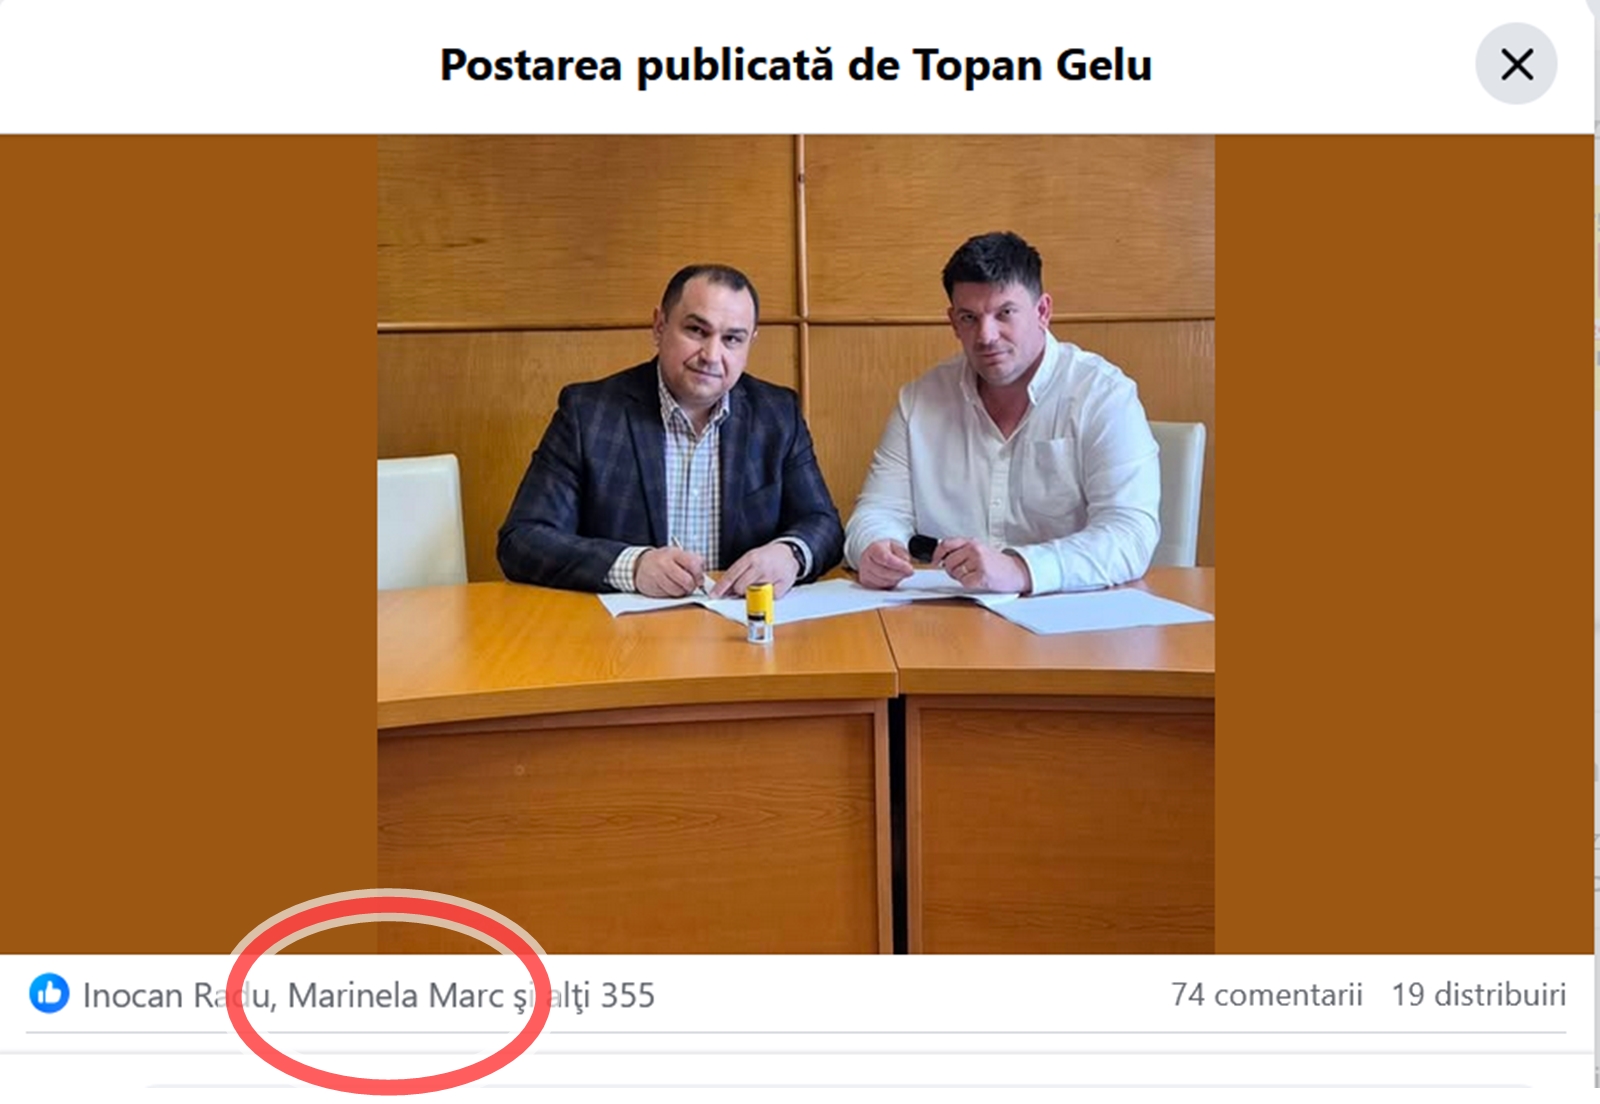Click the wooden desk front panel
This screenshot has height=1104, width=1600.
tap(634, 828)
